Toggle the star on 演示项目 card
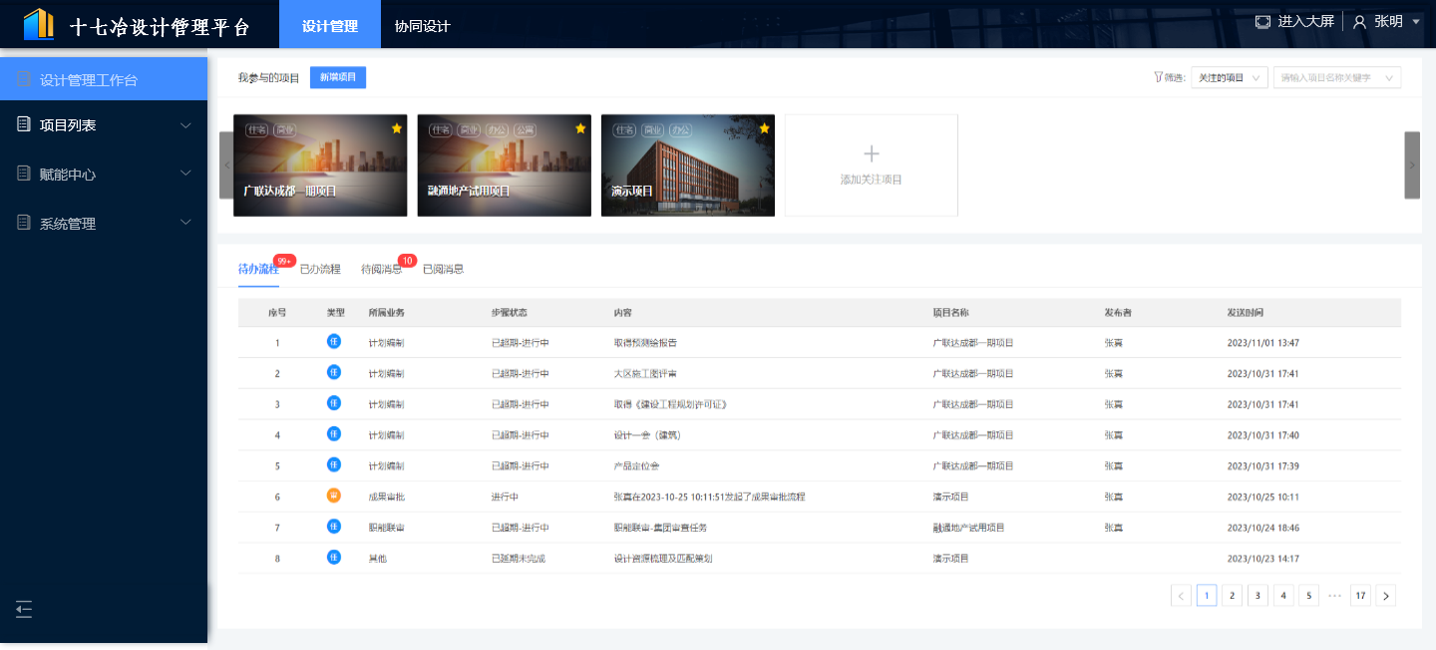 pos(764,128)
